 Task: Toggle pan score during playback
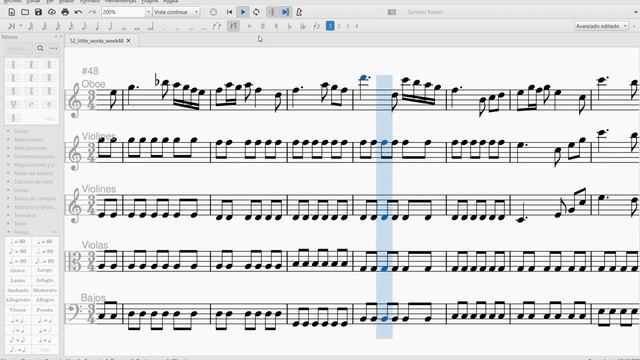coord(285,12)
